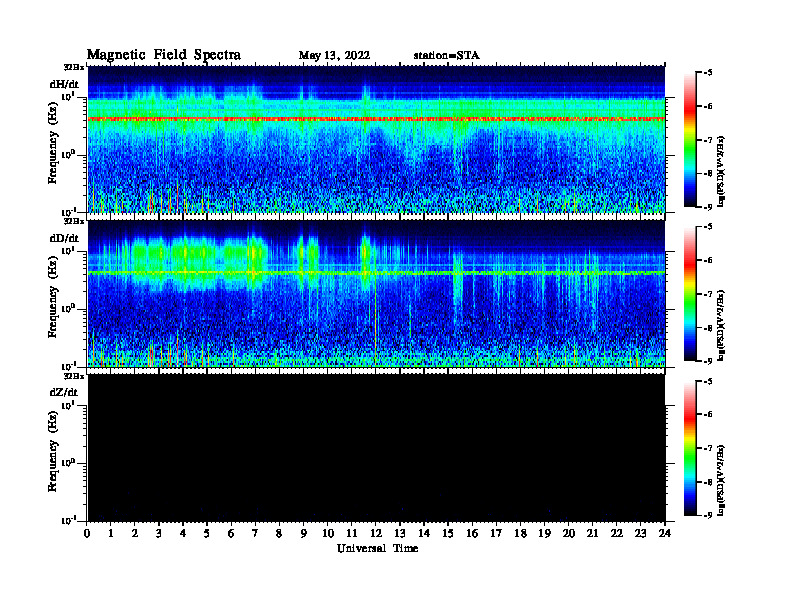Click the log PSD label beside dZ/dt color bar
This screenshot has width=792, height=612.
(721, 480)
